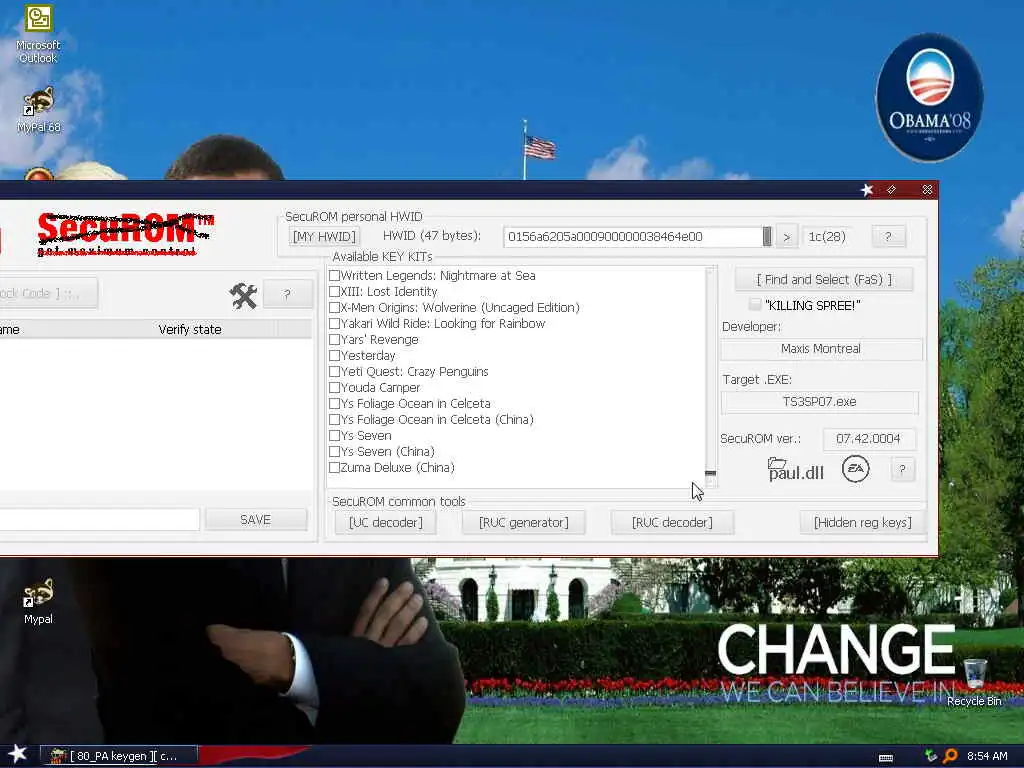Screen dimensions: 1024x768
Task: Click the 80_PA keygen taskbar button
Action: 119,756
